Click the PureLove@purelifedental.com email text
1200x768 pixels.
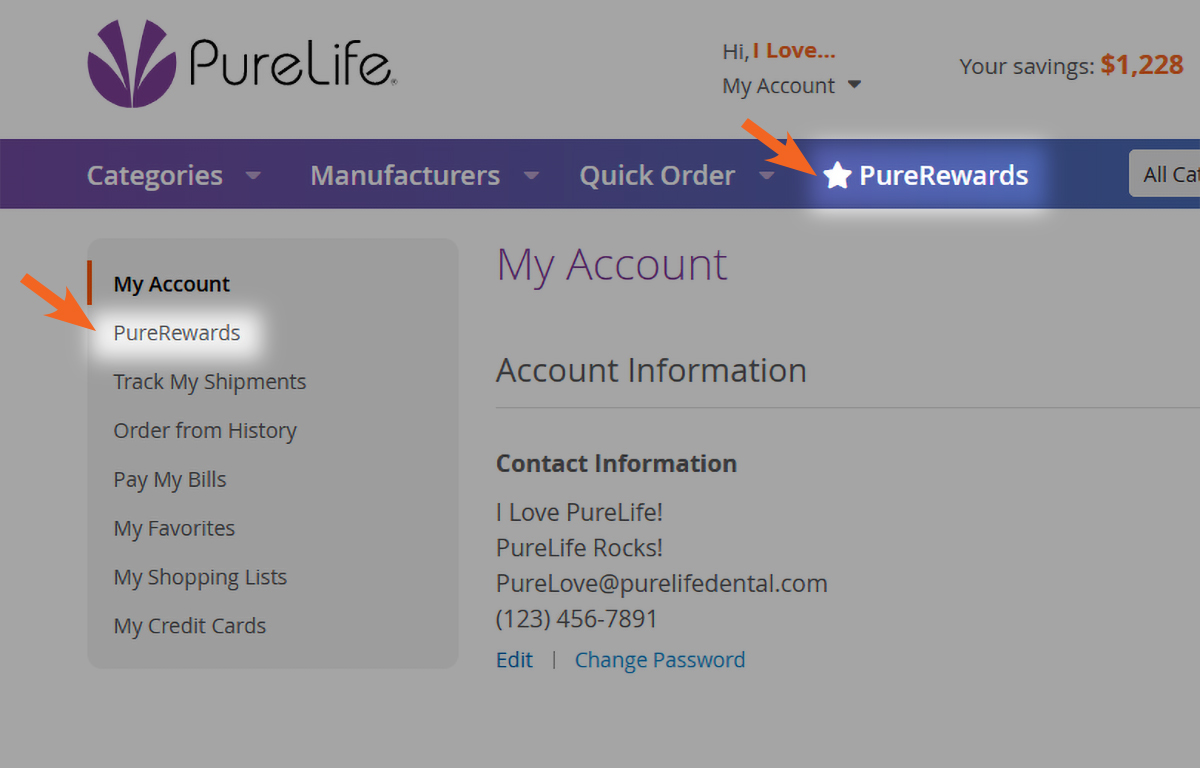pyautogui.click(x=662, y=583)
